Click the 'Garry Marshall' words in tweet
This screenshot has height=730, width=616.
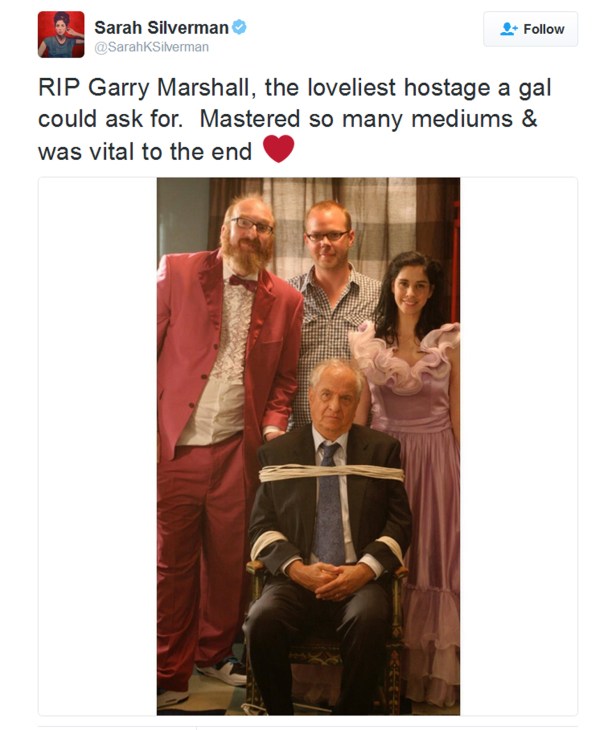(x=172, y=88)
